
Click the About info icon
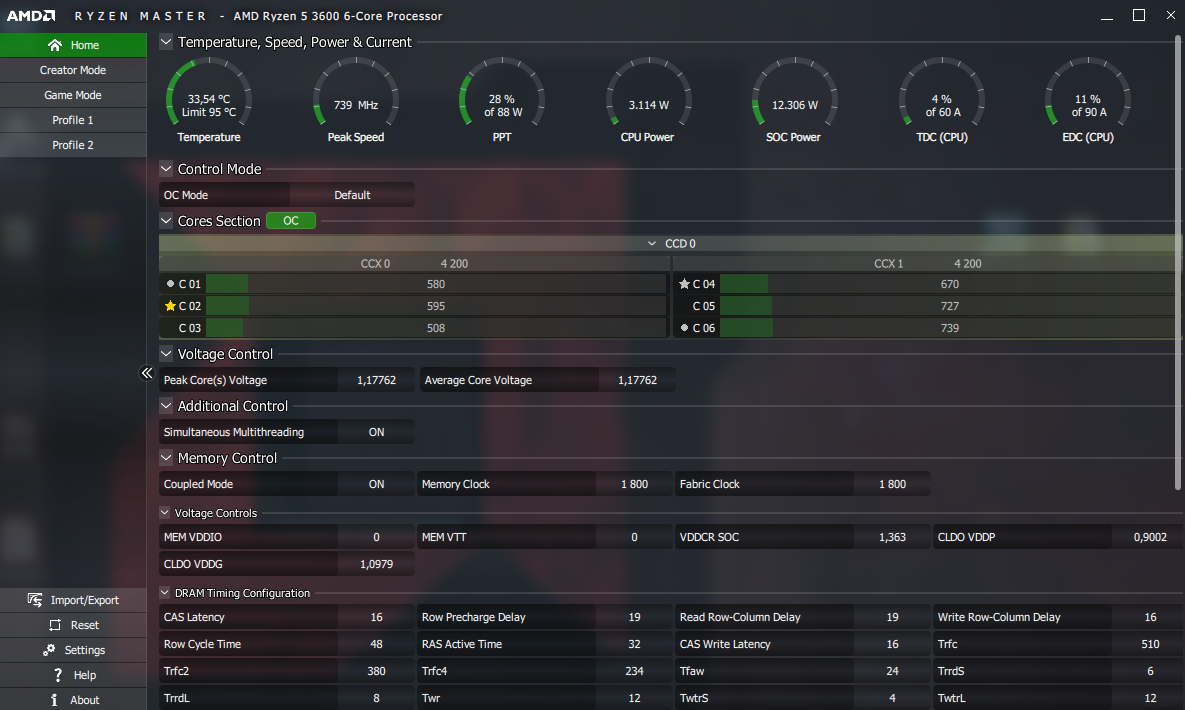click(54, 699)
